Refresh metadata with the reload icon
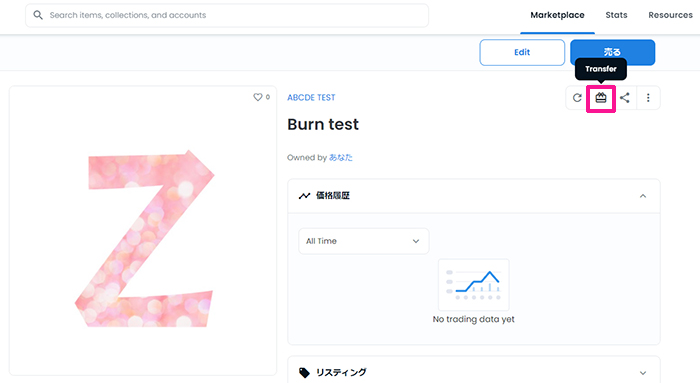The height and width of the screenshot is (383, 700). 577,98
